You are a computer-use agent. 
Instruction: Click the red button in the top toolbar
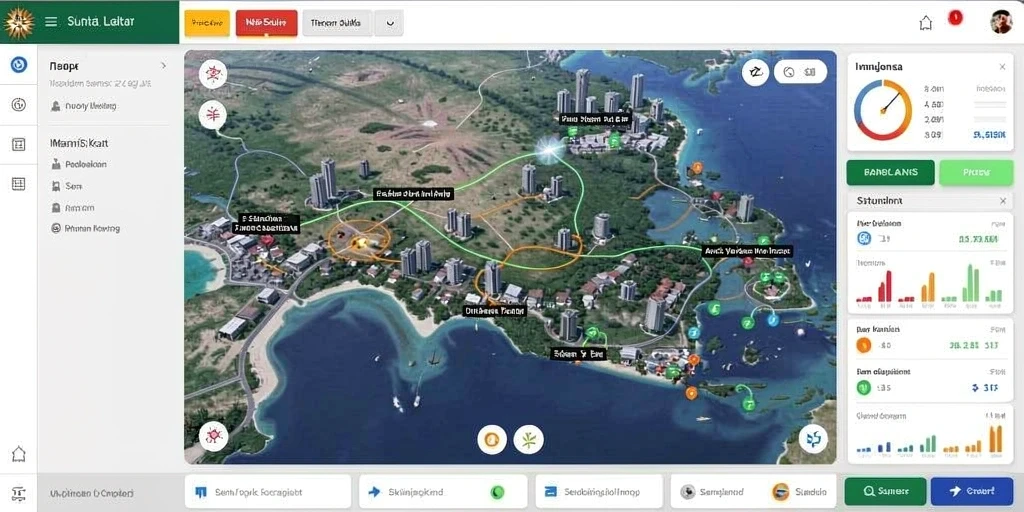pos(266,22)
